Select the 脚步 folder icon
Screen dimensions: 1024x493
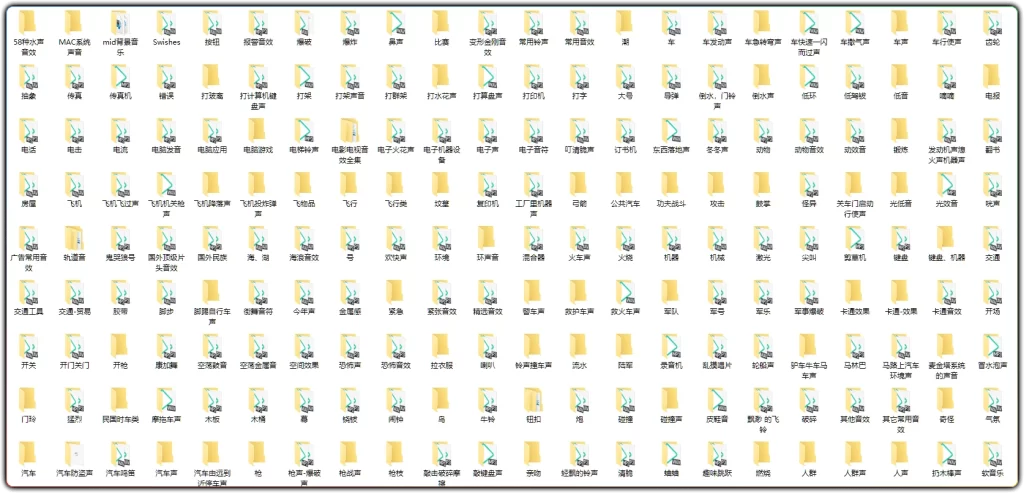pyautogui.click(x=166, y=293)
